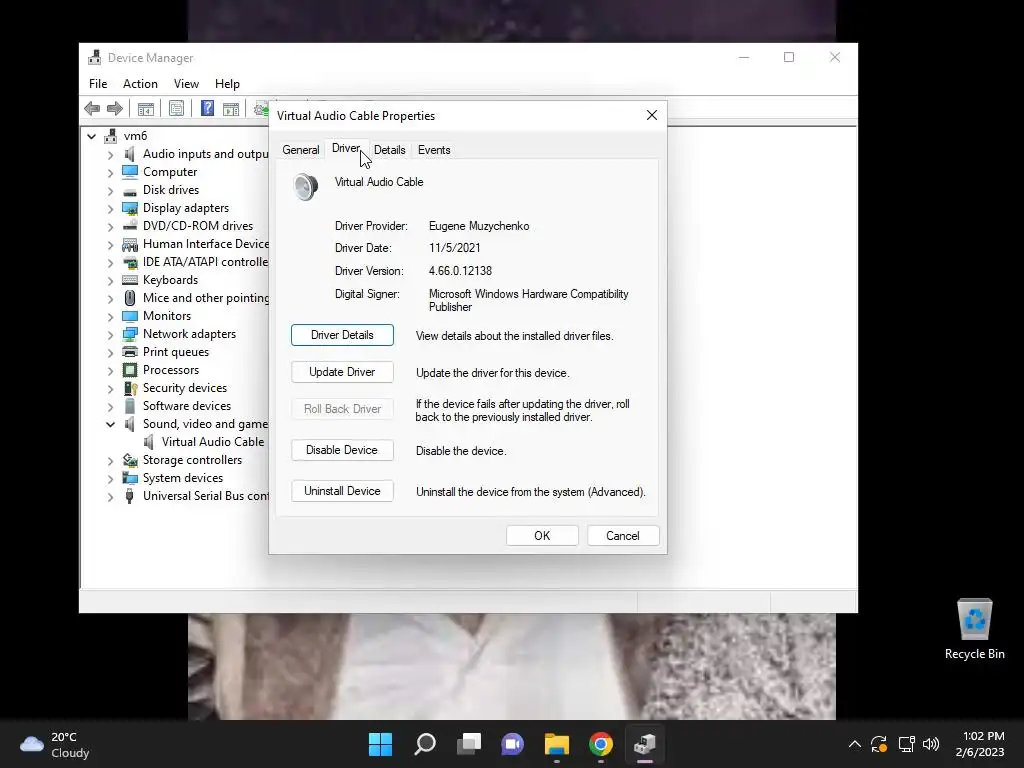Expand the DVD/CD-ROM drives category

click(x=110, y=227)
